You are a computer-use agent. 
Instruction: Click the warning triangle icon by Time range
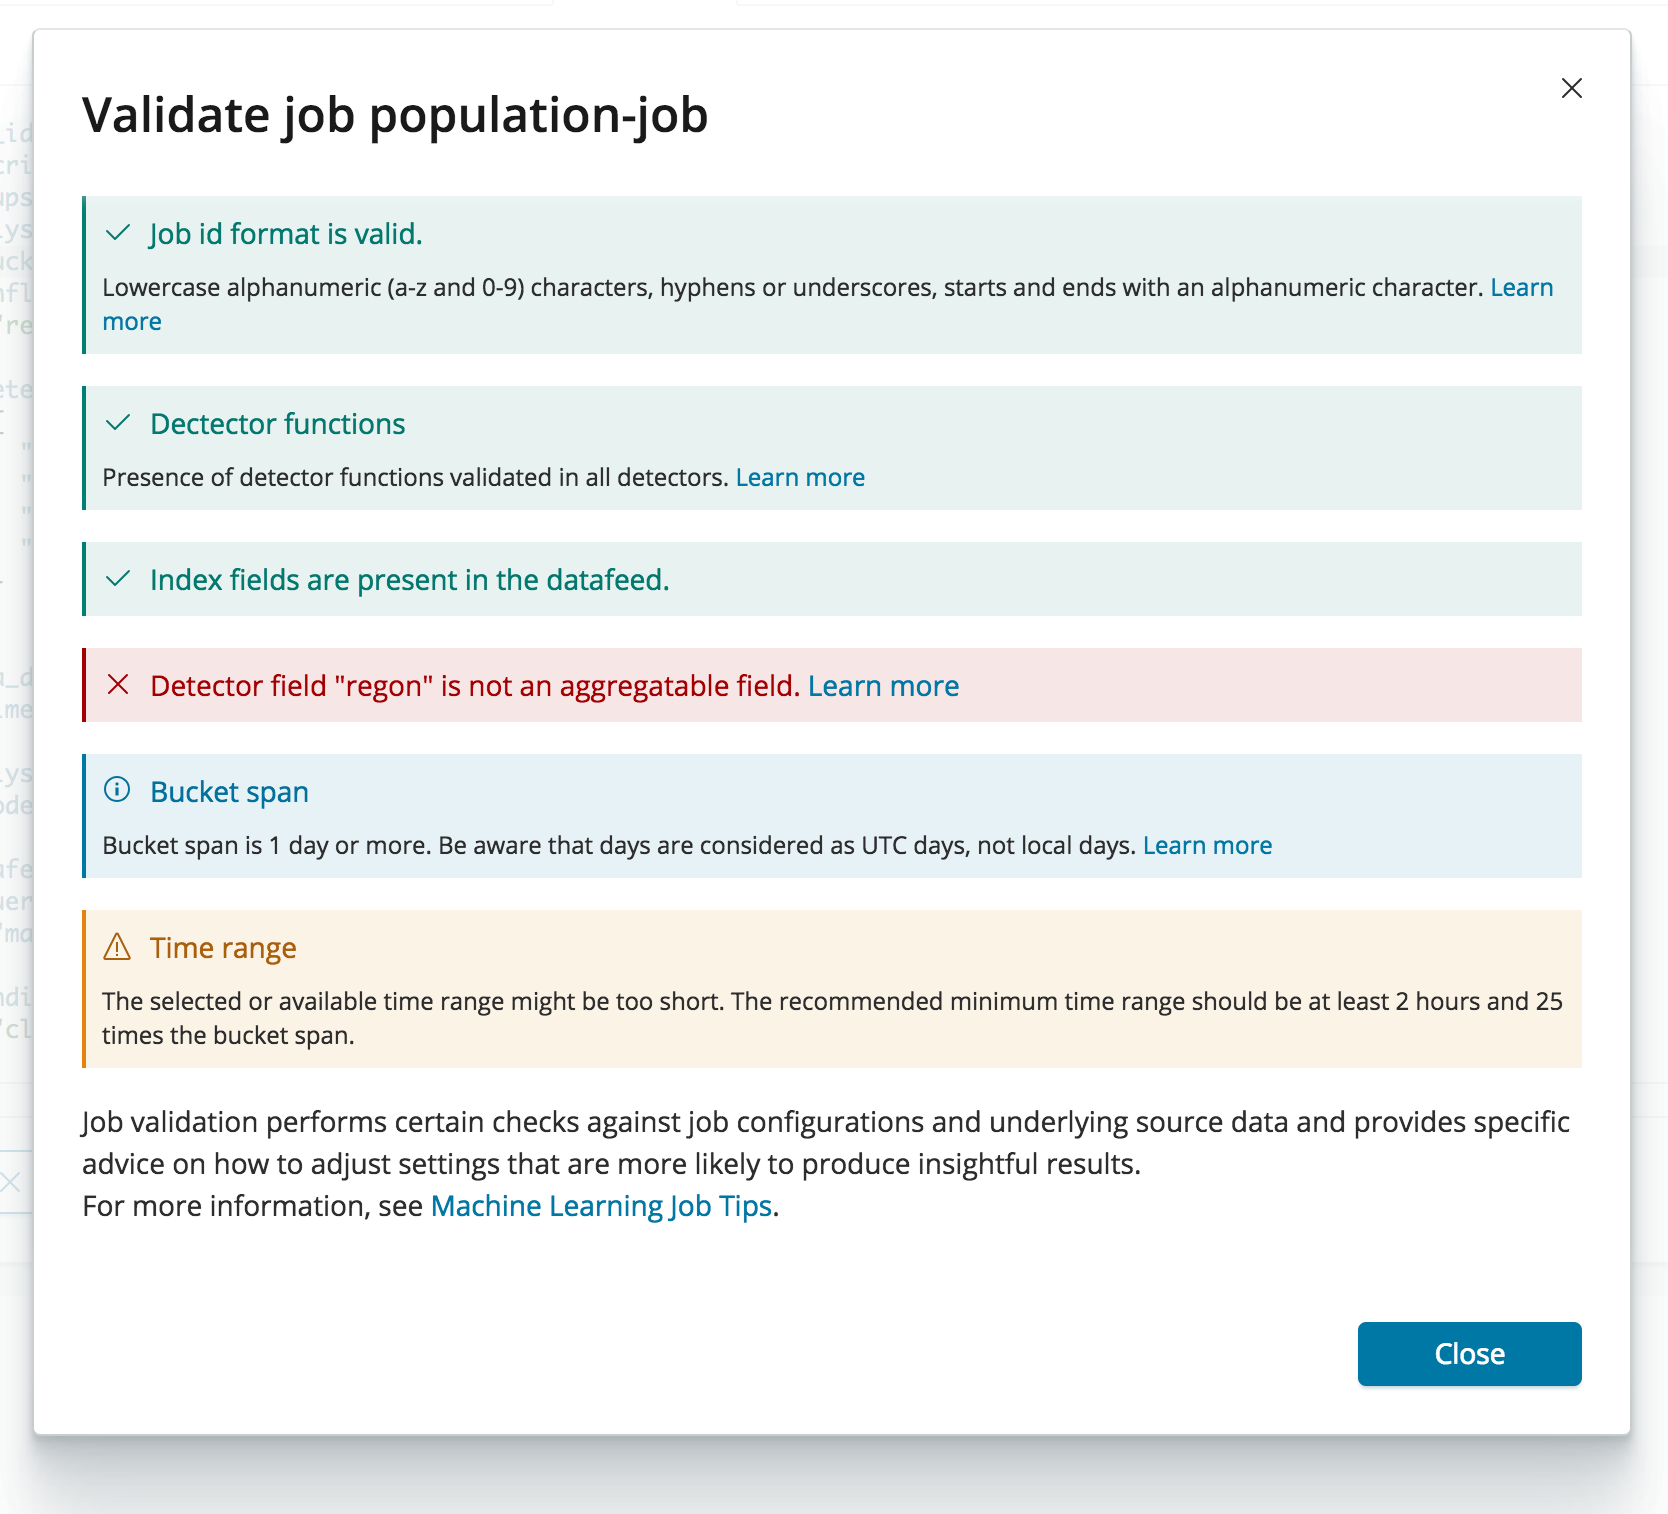117,946
